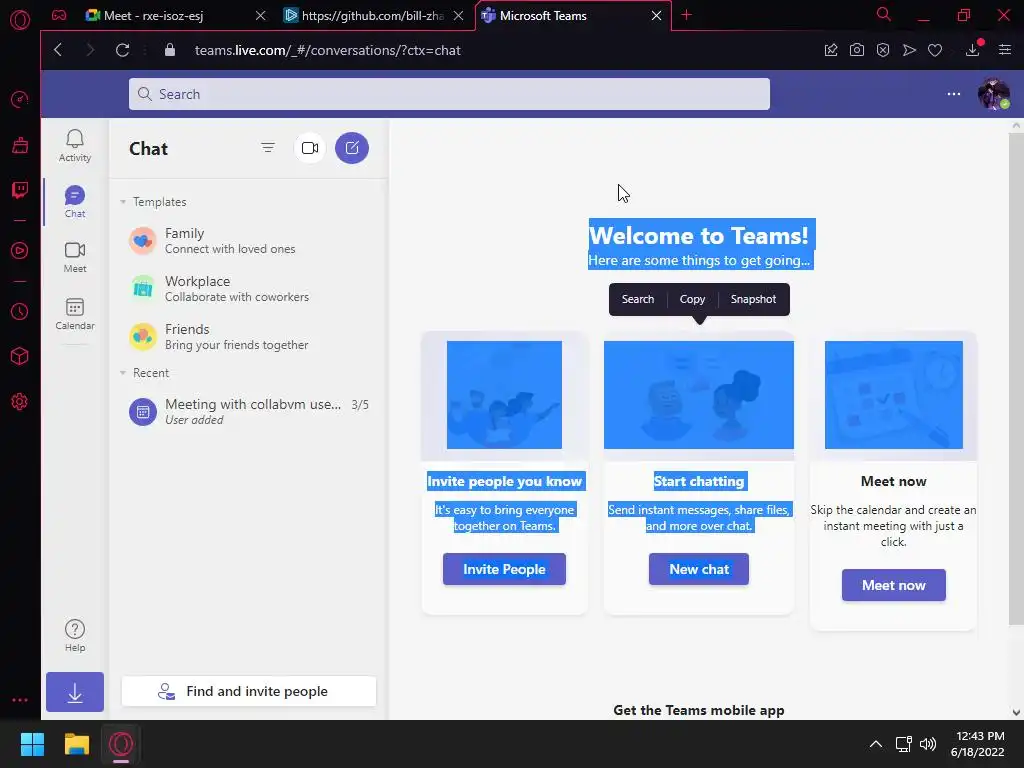Open the Meet camera icon in sidebar

coord(74,257)
